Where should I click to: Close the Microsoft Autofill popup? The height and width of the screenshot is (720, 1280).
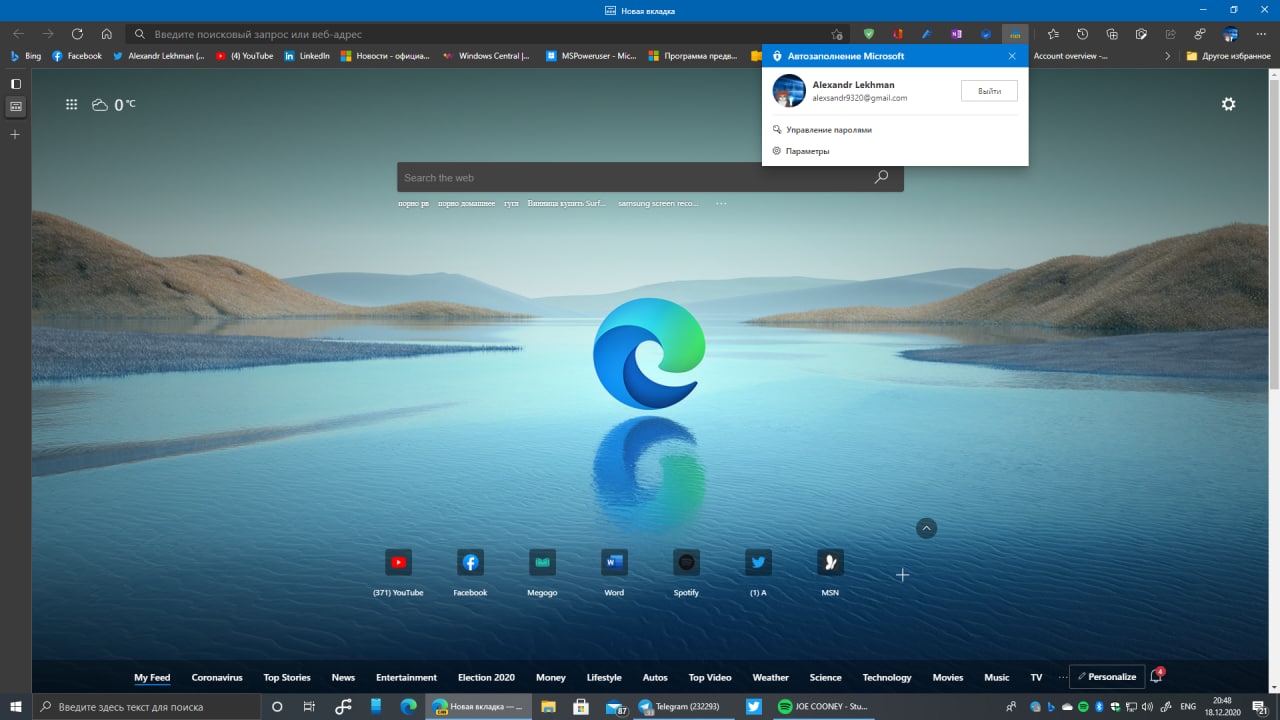point(1012,56)
